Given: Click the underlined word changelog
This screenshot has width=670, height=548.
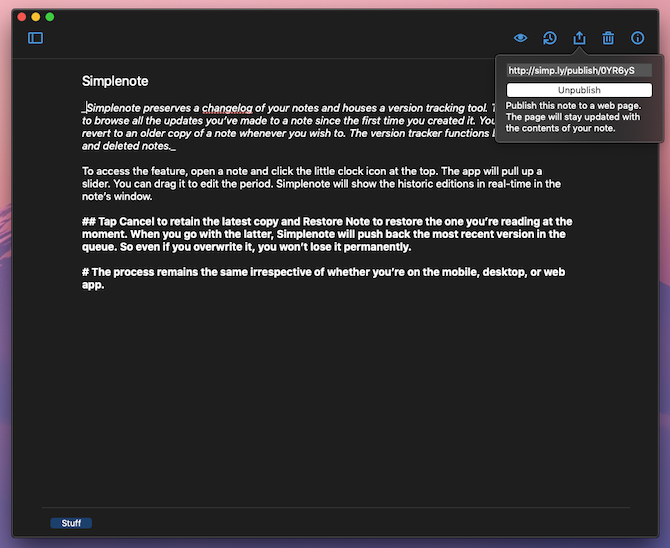Looking at the screenshot, I should coord(227,108).
